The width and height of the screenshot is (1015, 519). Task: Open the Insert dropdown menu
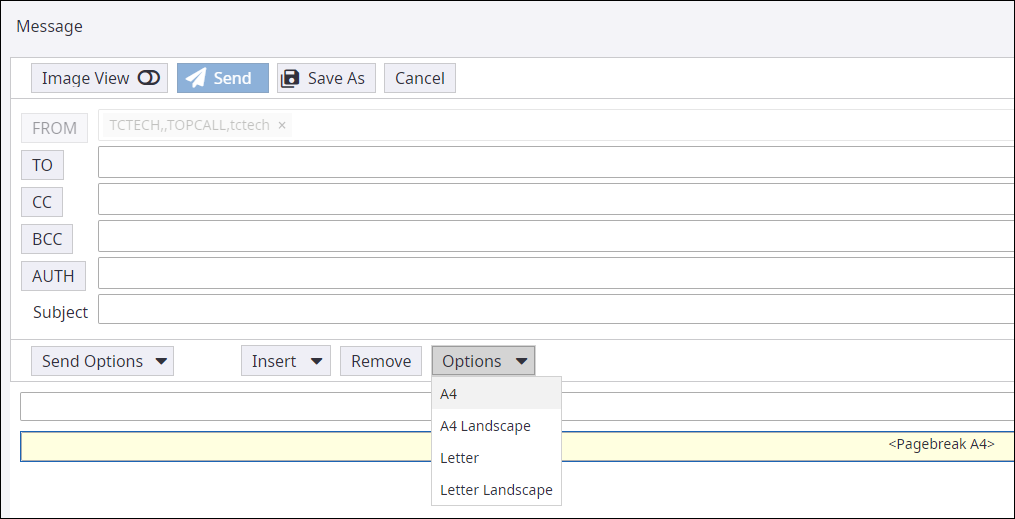285,361
